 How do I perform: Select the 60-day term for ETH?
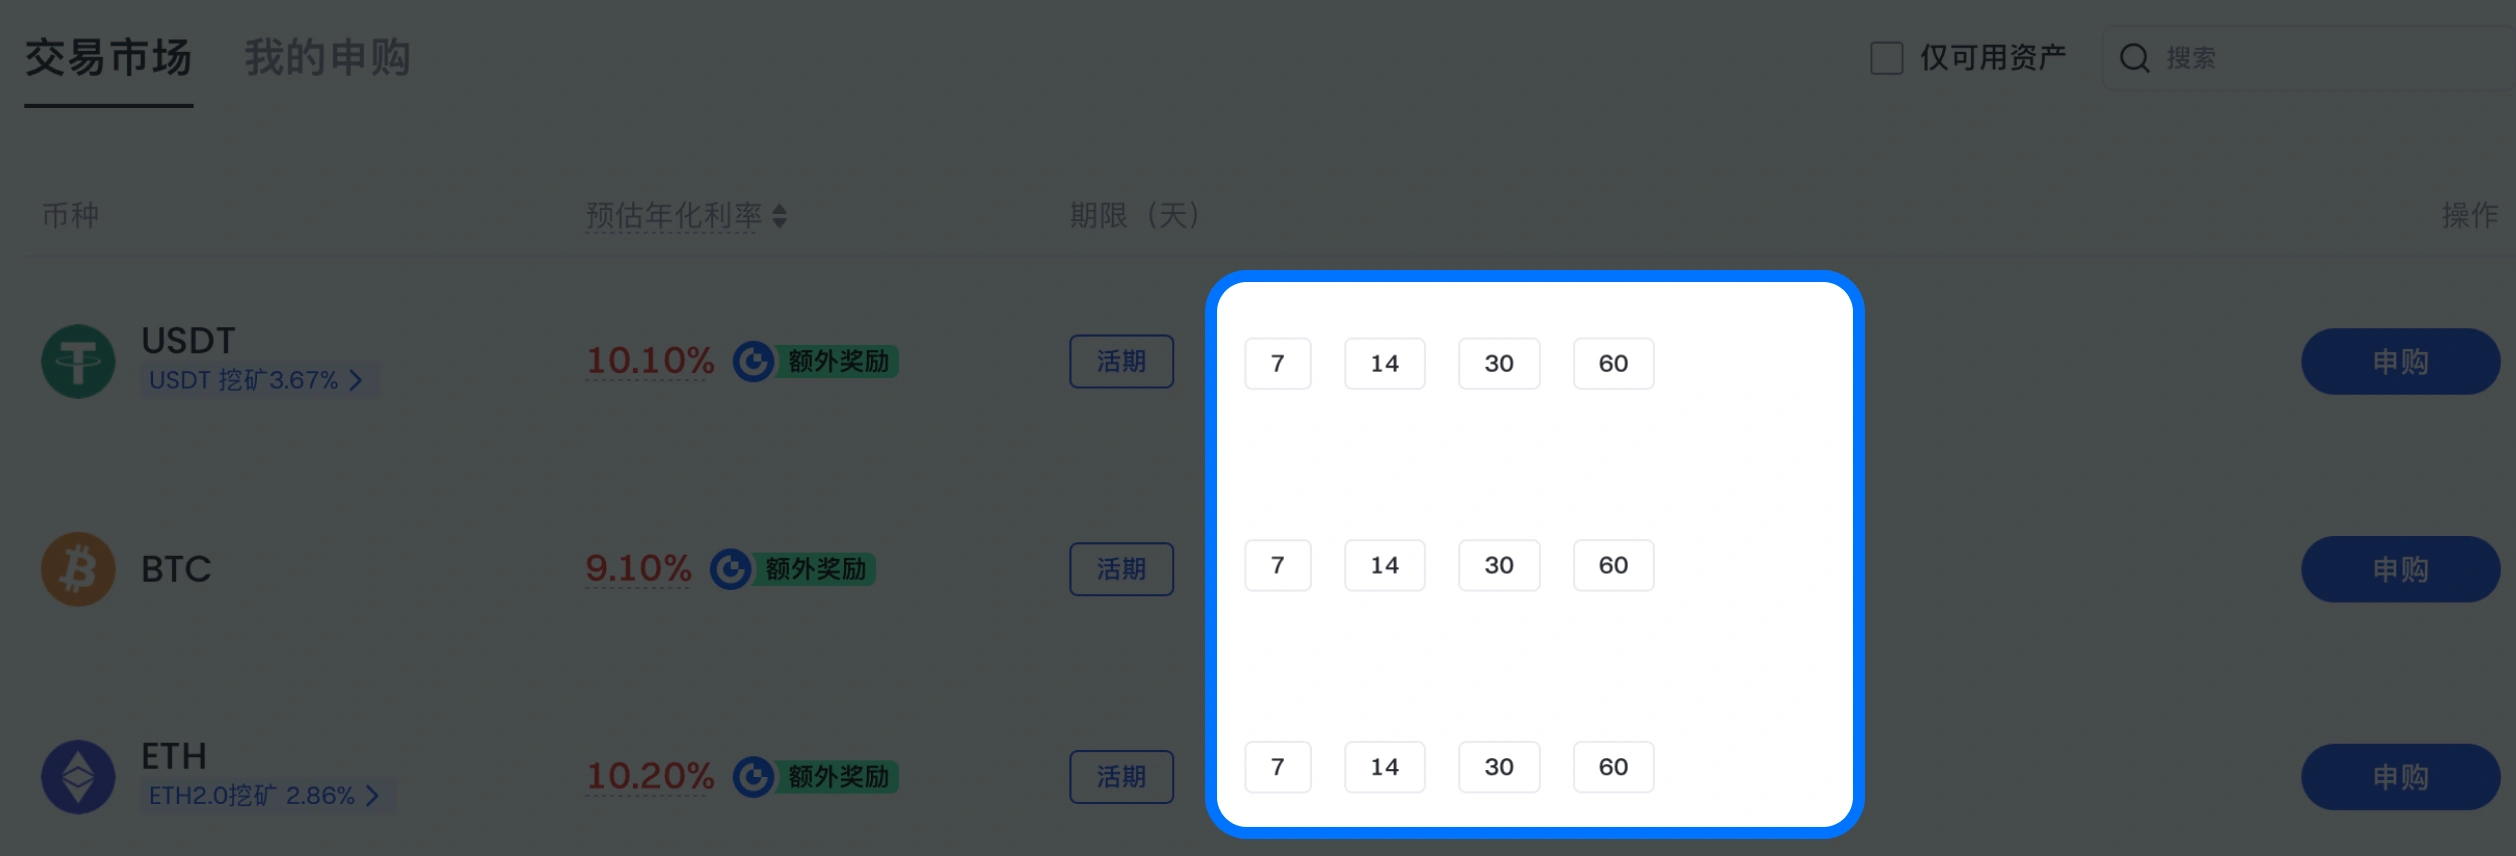(1613, 767)
